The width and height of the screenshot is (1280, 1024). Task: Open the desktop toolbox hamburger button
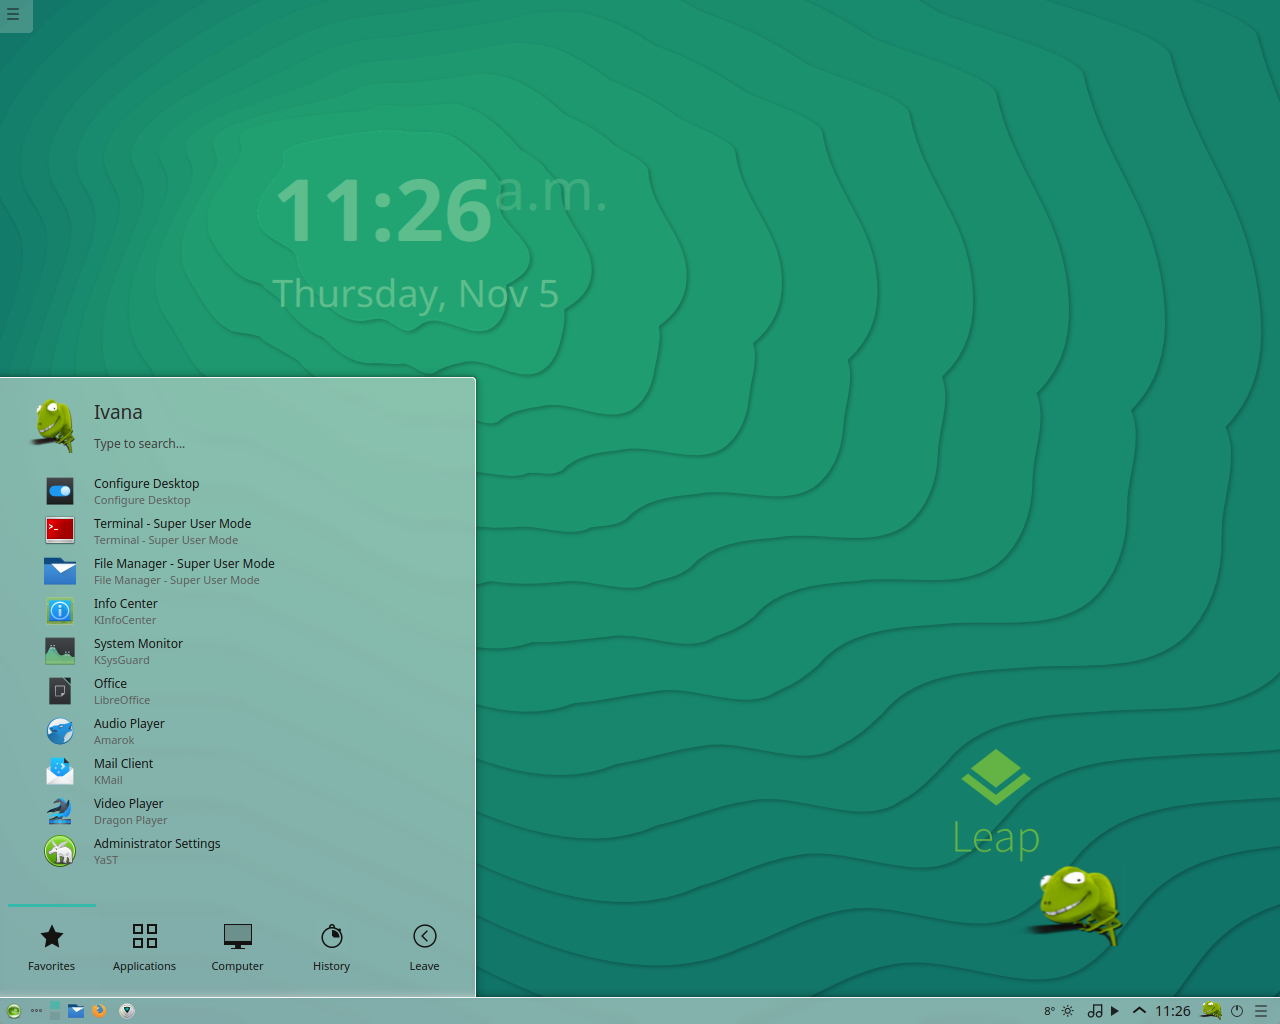click(x=14, y=14)
